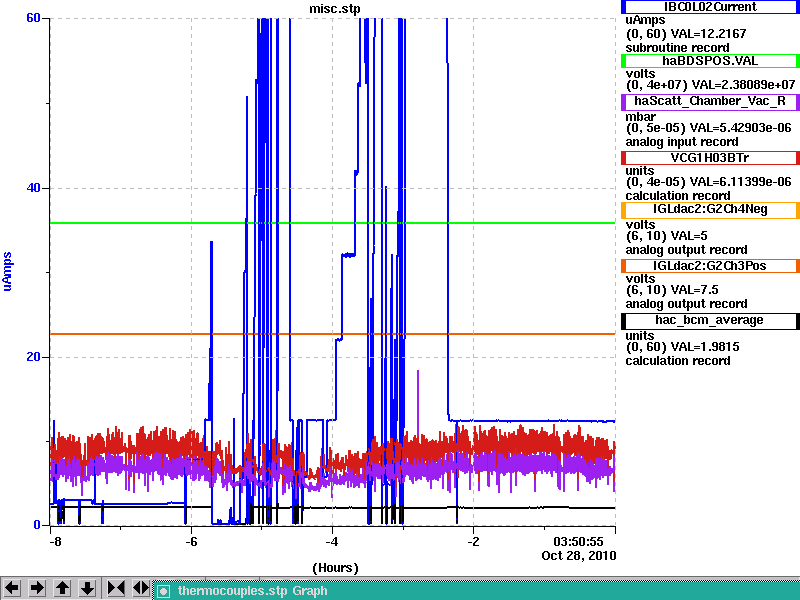Pan the graph right with the right arrow
The image size is (800, 600).
37,588
